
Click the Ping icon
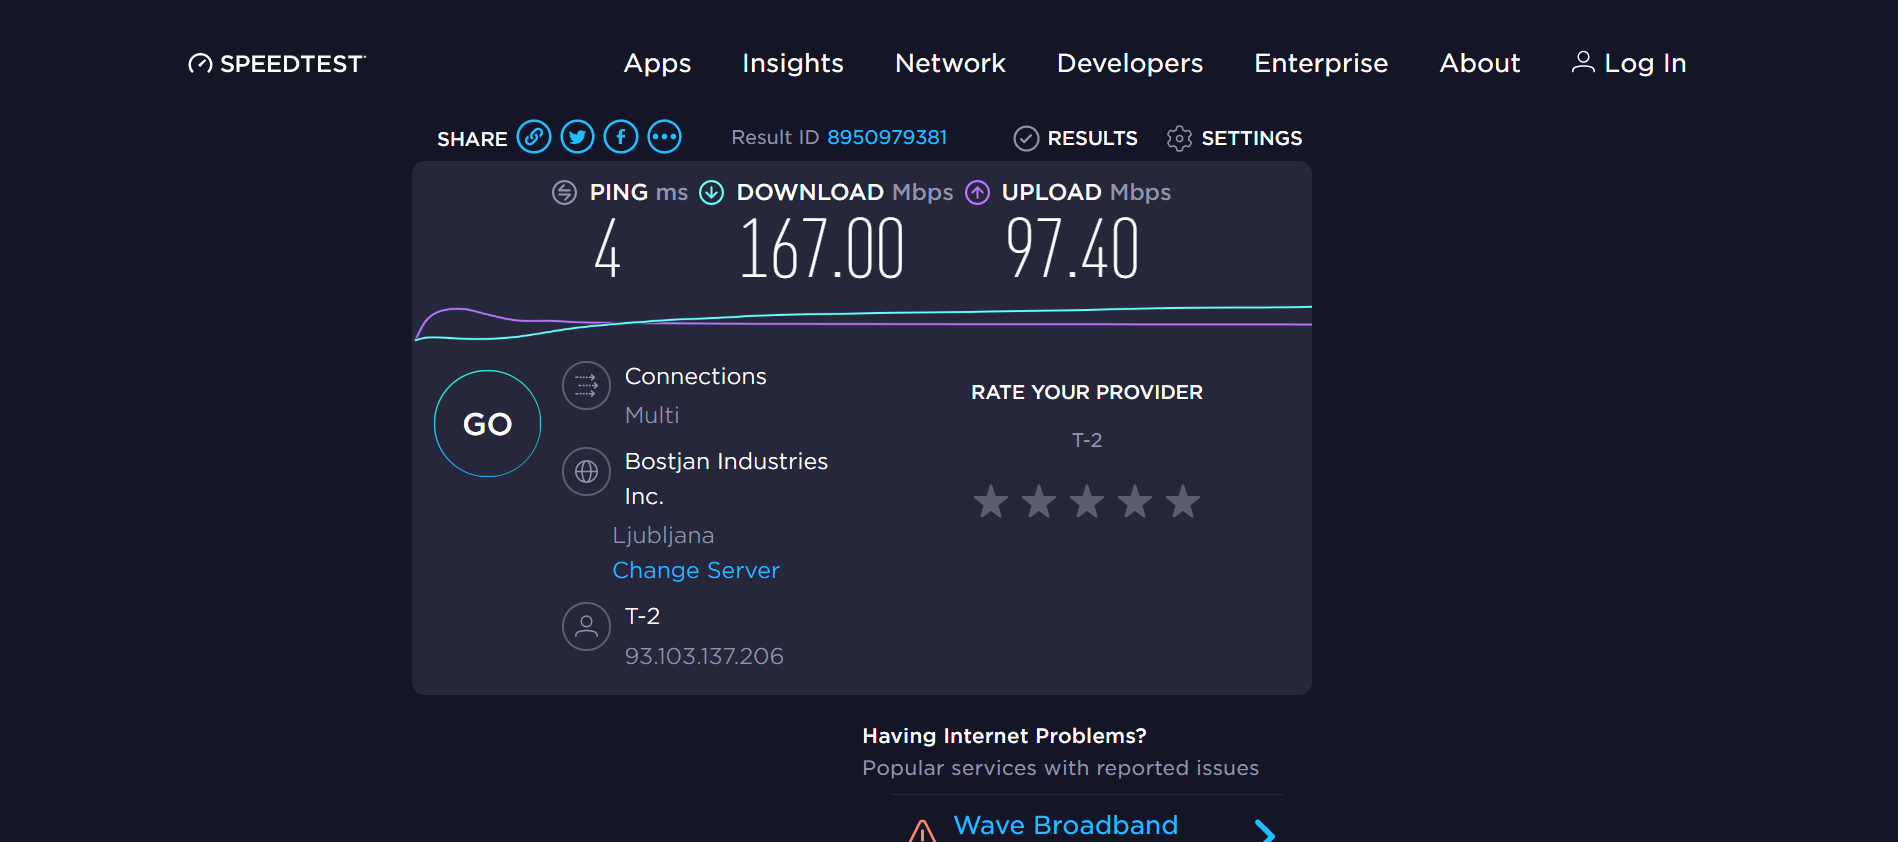point(564,192)
